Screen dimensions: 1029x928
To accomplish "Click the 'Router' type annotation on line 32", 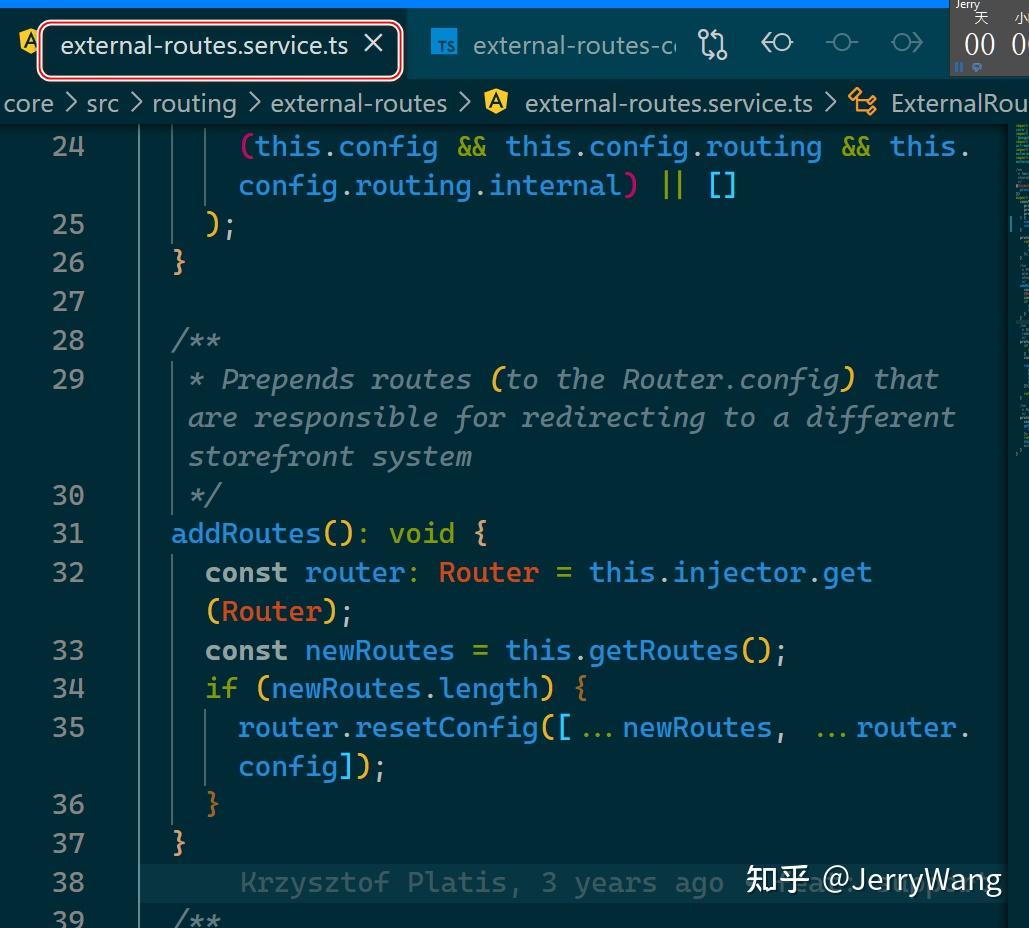I will [x=488, y=573].
